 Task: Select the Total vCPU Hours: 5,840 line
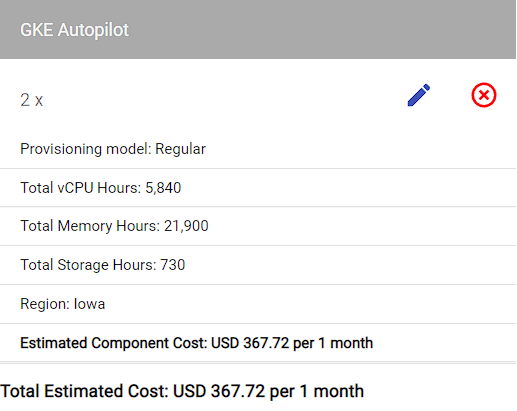click(x=258, y=188)
